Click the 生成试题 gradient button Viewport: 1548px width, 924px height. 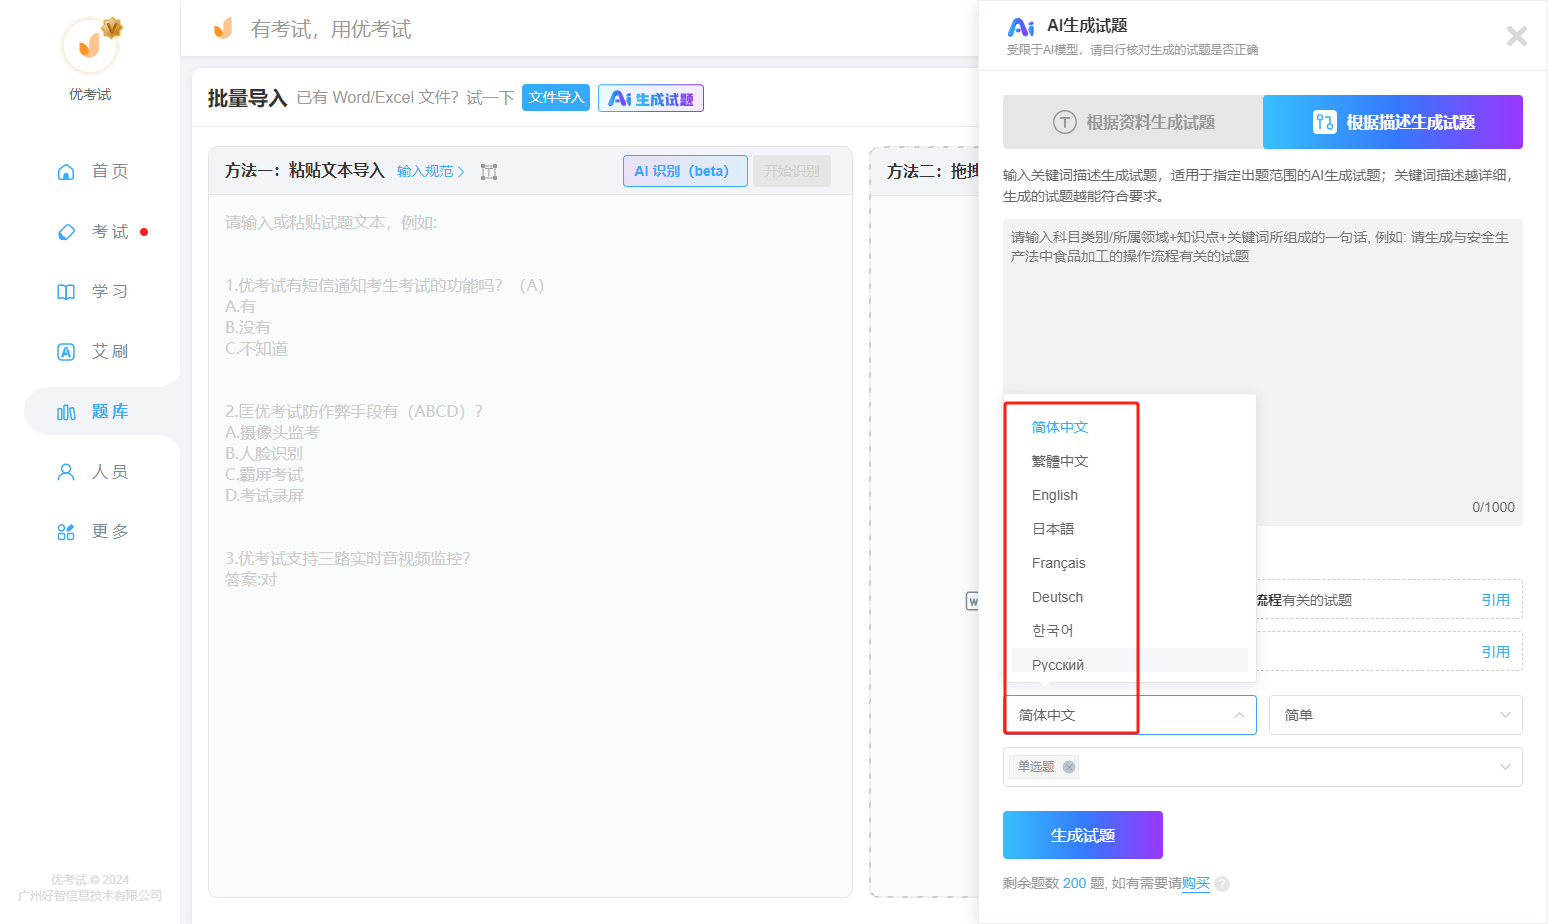1083,835
